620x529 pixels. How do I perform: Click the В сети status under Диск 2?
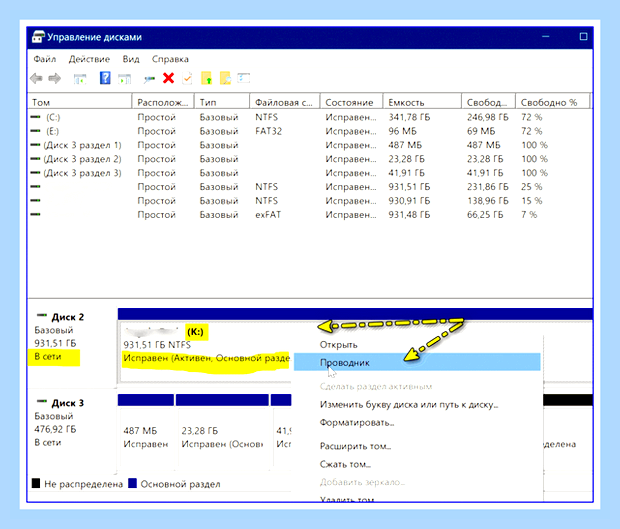pos(48,356)
